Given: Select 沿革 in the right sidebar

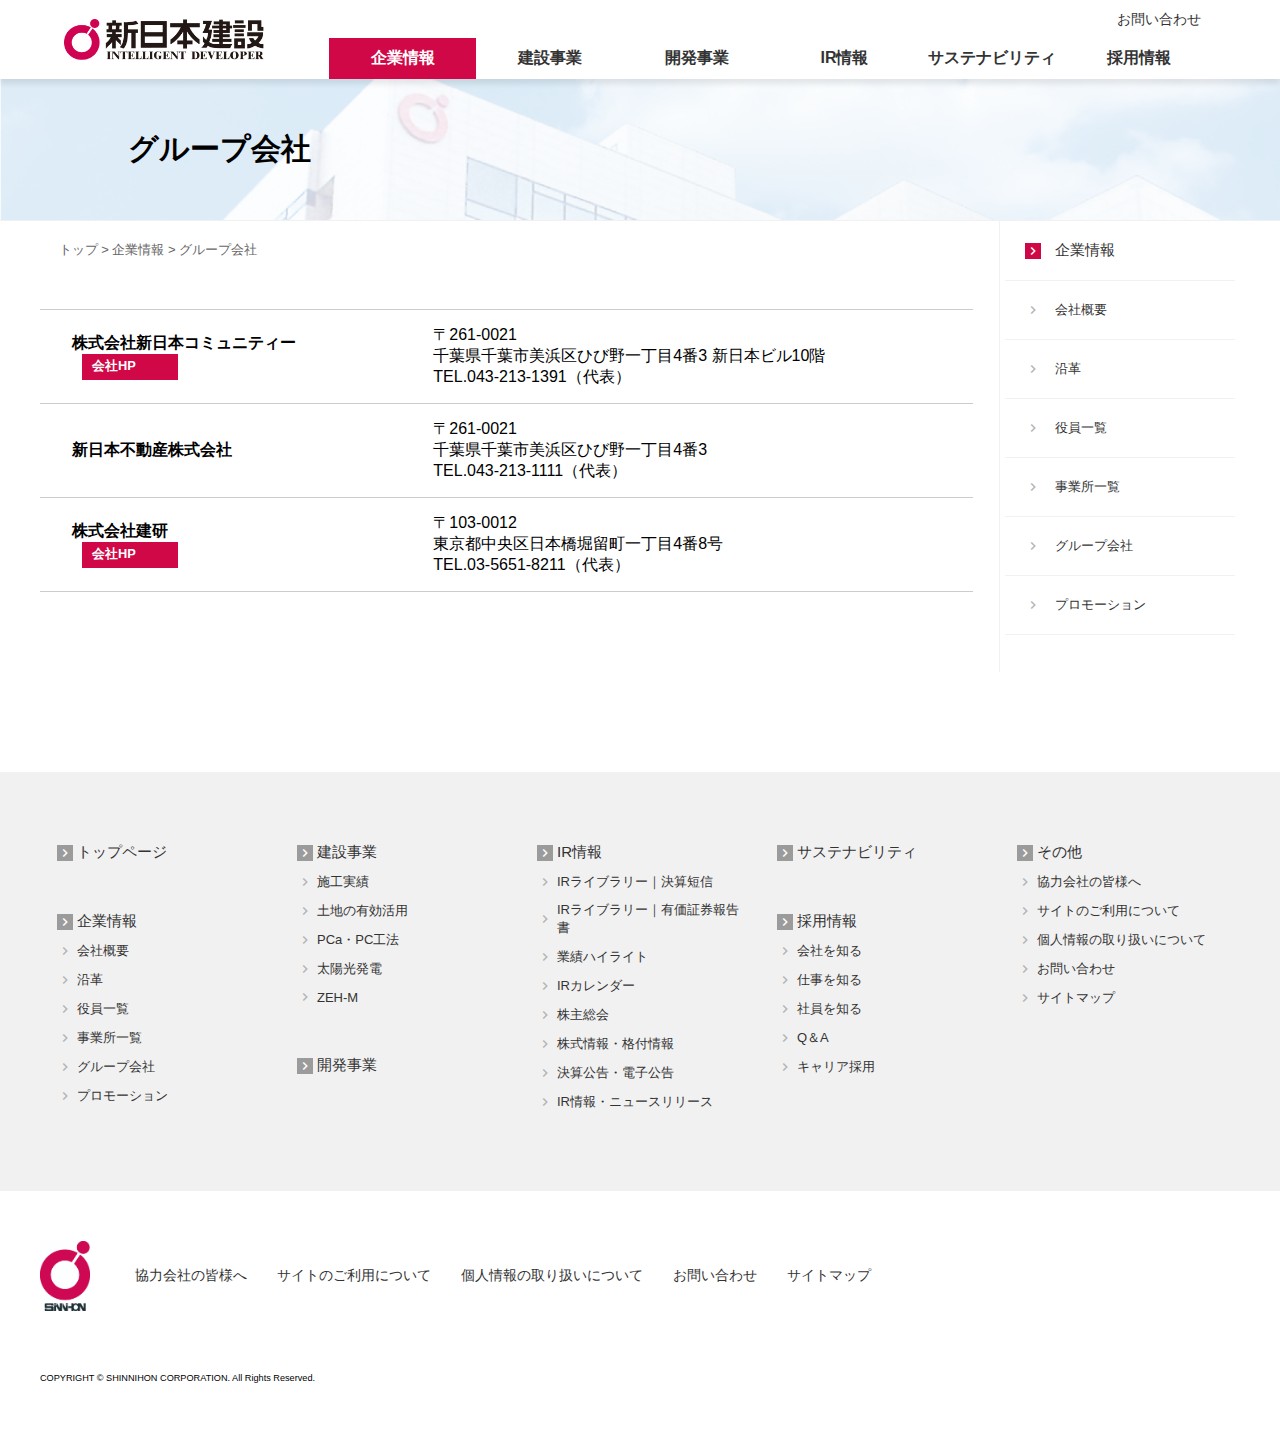Looking at the screenshot, I should (x=1068, y=369).
